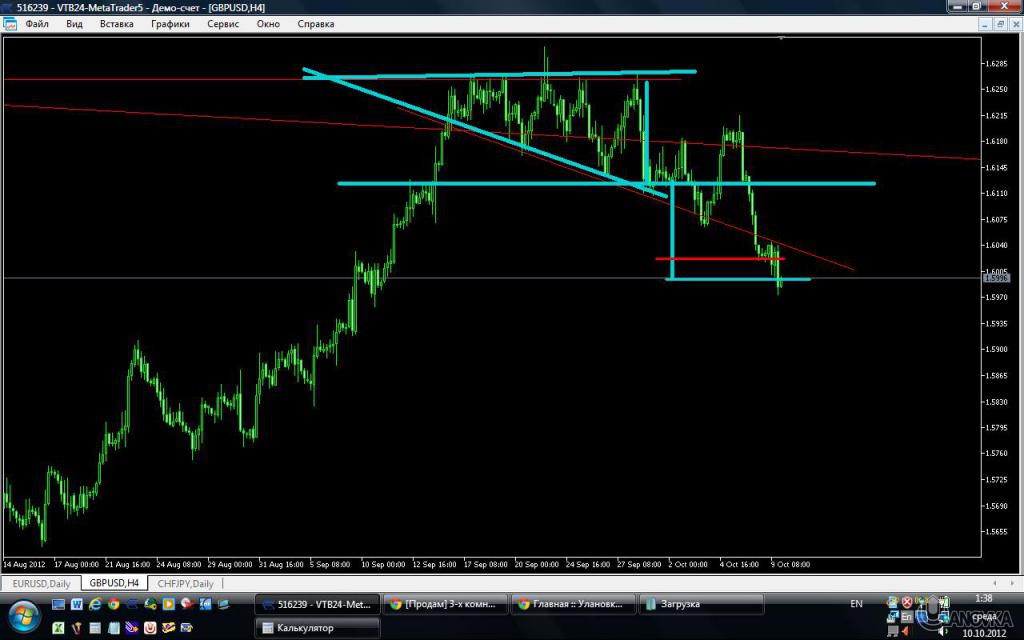
Task: Open the Справка menu
Action: pos(315,24)
